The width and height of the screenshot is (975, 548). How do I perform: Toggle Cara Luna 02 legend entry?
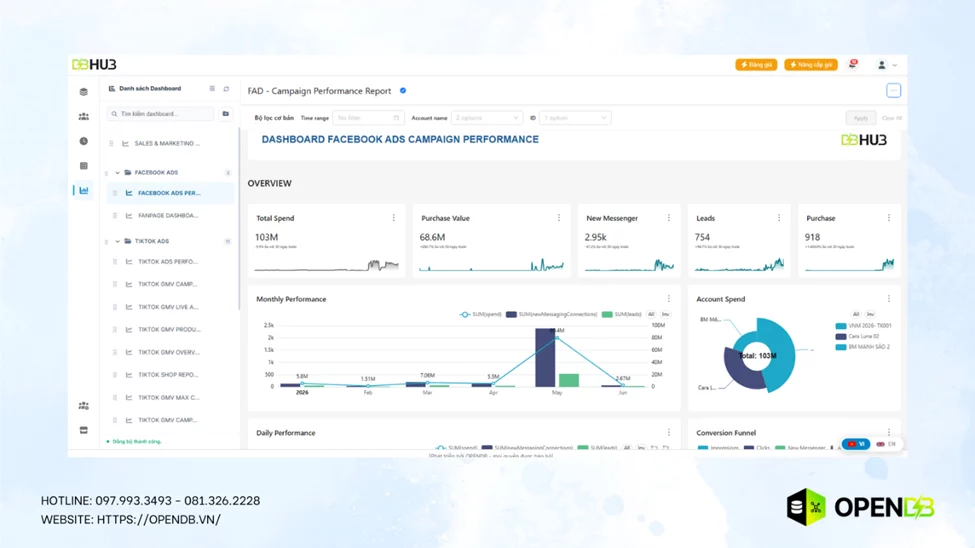tap(857, 337)
